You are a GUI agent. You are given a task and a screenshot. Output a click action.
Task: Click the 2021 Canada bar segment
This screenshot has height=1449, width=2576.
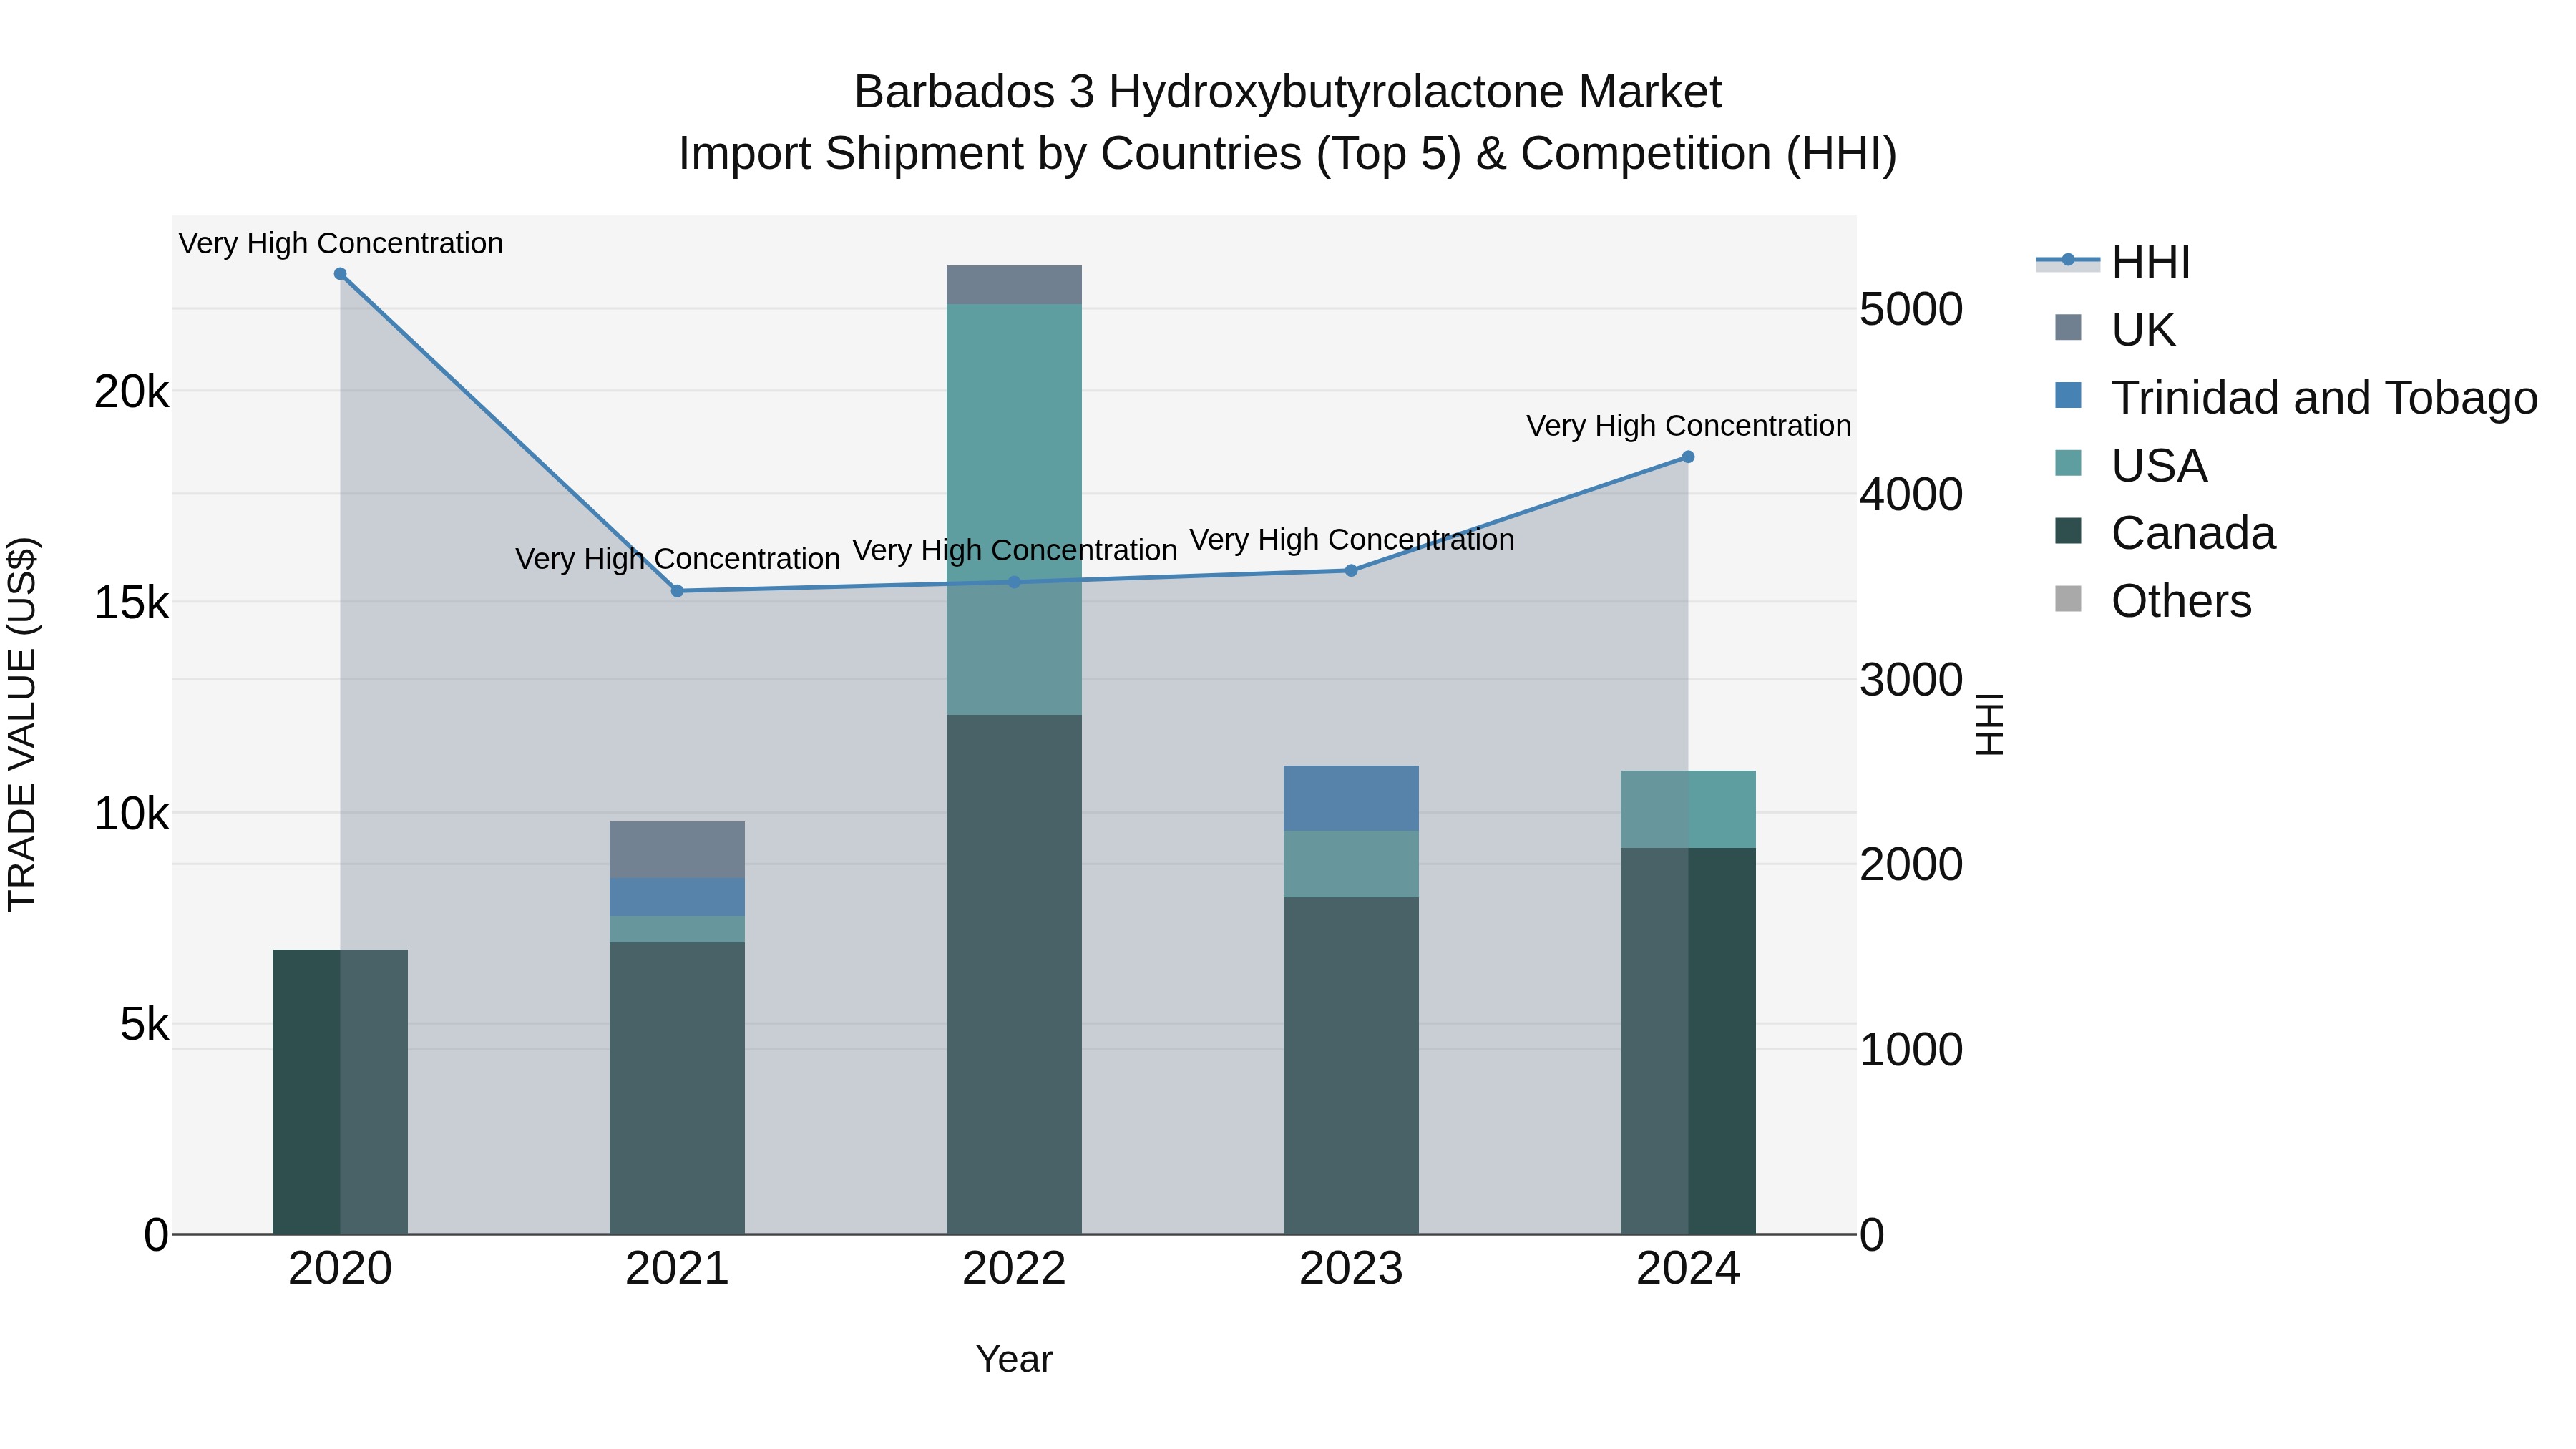(677, 1089)
